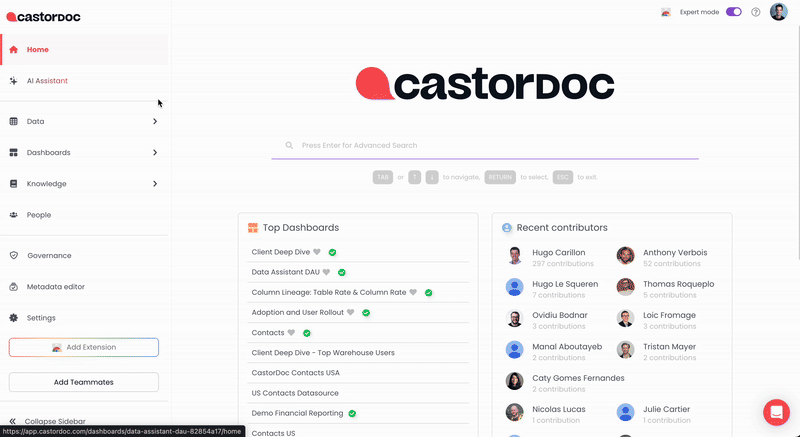Click the Dashboards layout icon
The height and width of the screenshot is (437, 800).
coord(14,152)
